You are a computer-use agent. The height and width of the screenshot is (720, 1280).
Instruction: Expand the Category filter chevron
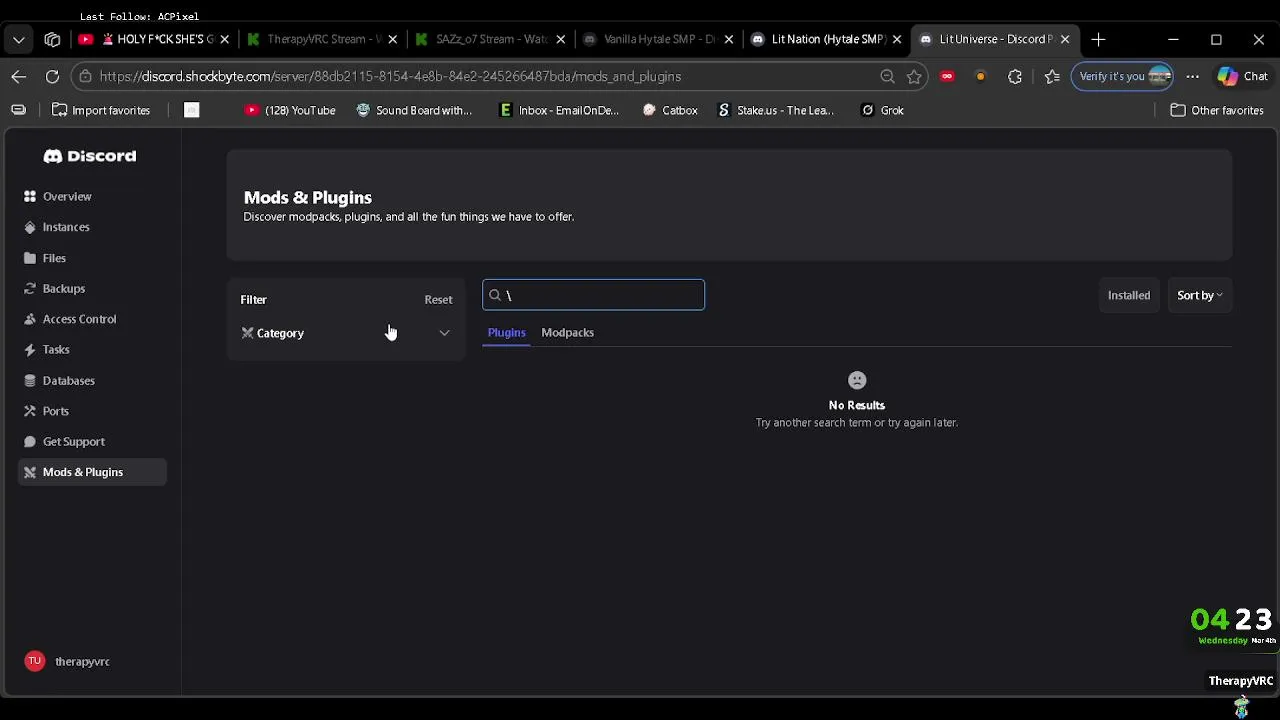(444, 333)
